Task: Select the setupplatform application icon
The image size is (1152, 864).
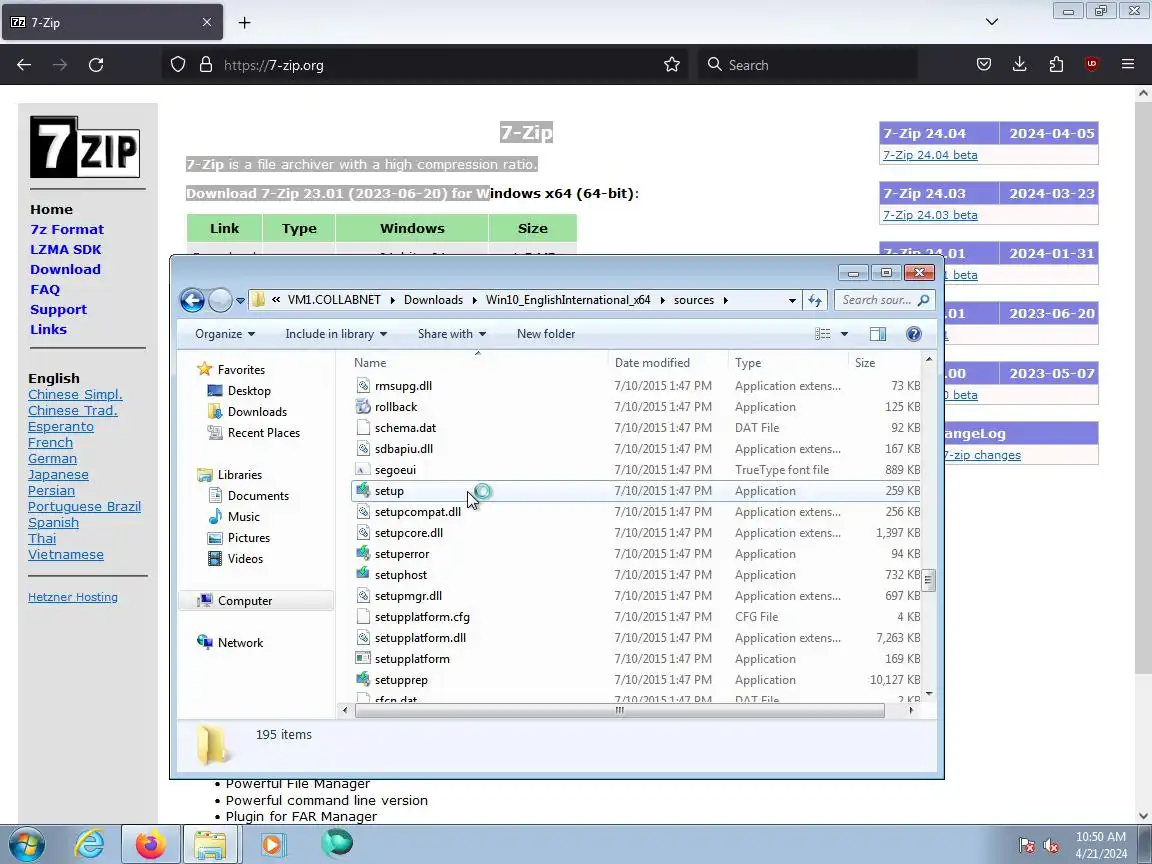Action: tap(363, 658)
